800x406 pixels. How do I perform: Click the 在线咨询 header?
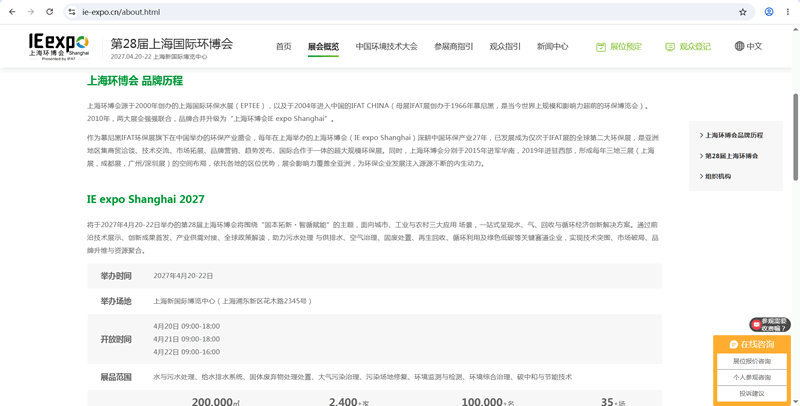tap(752, 344)
